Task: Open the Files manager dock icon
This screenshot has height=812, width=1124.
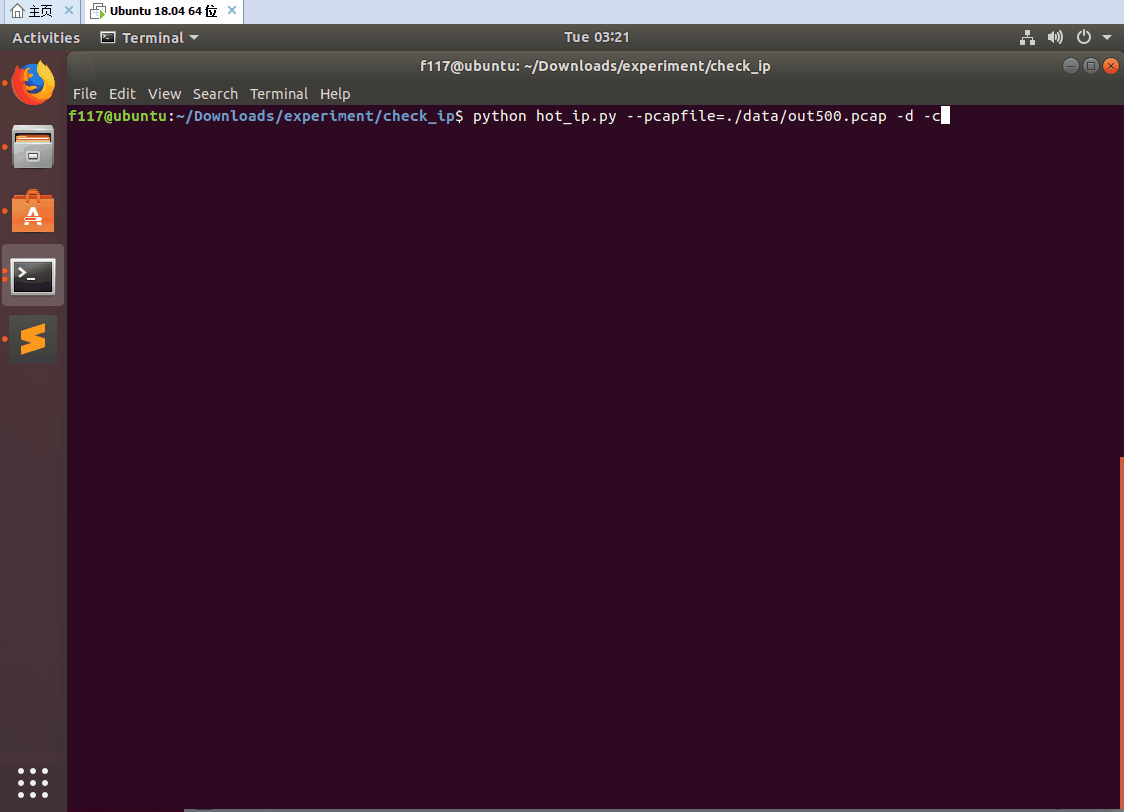Action: (33, 147)
